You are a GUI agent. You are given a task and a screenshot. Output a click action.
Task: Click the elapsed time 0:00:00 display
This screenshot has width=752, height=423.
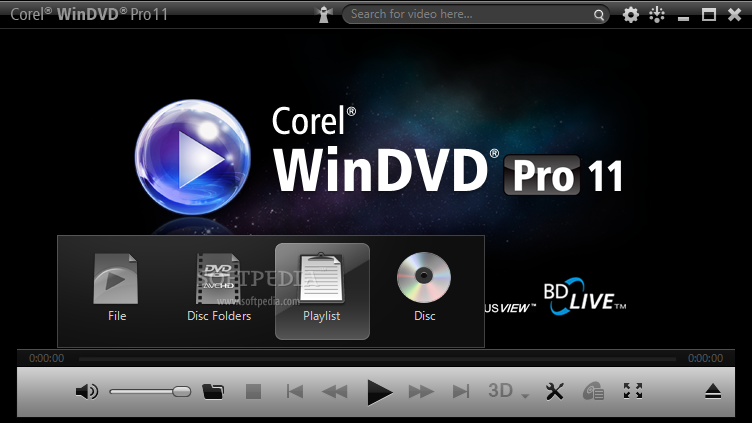(47, 358)
